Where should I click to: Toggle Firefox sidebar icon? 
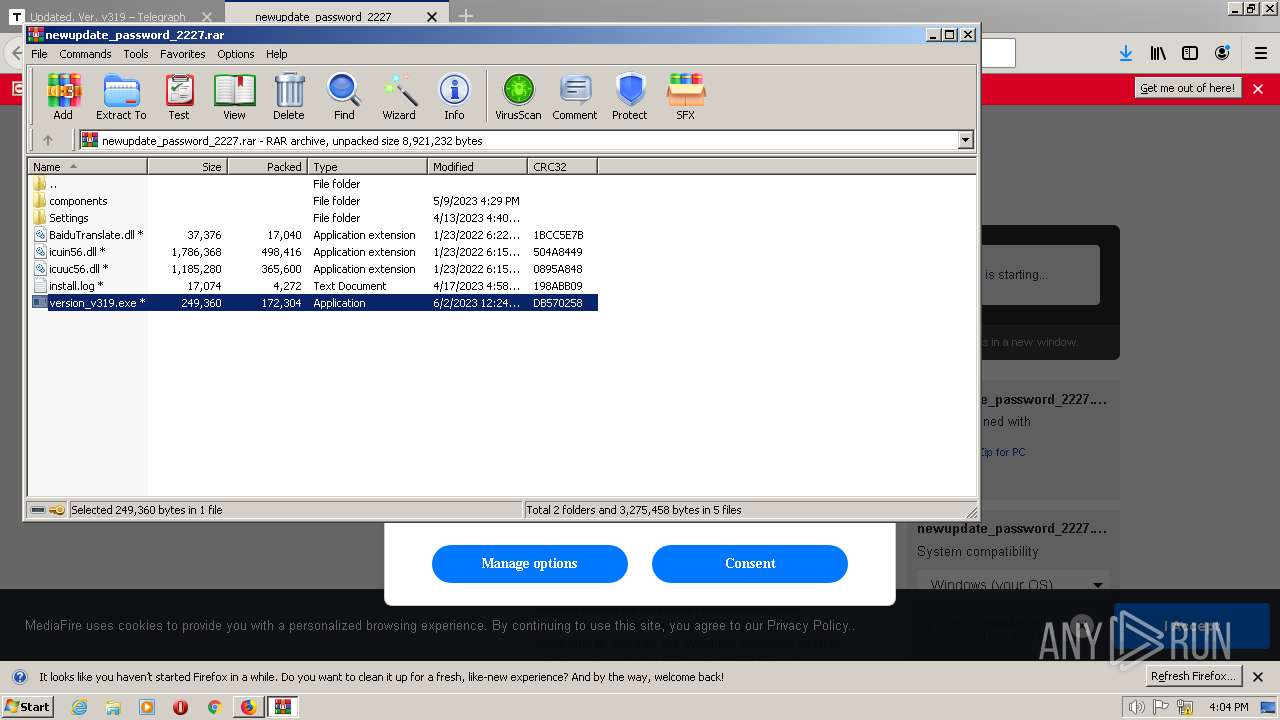click(1190, 53)
